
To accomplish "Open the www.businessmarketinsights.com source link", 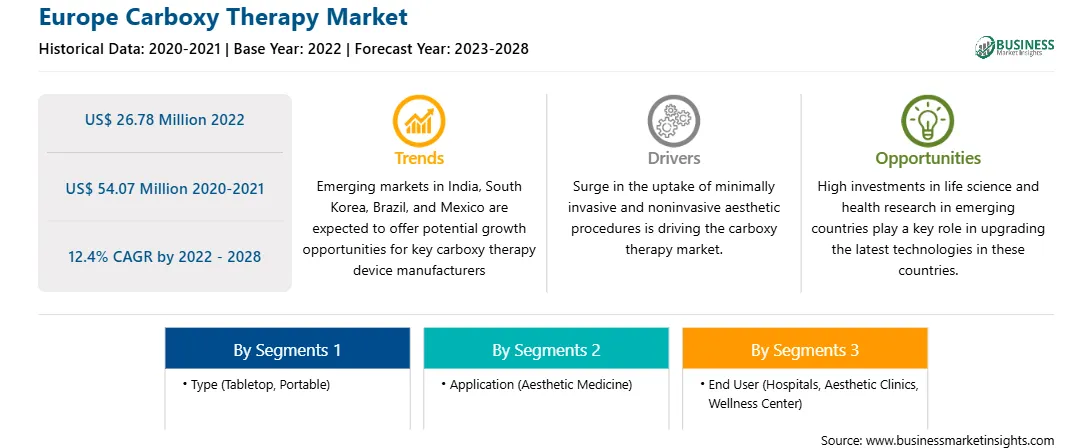I will 959,440.
